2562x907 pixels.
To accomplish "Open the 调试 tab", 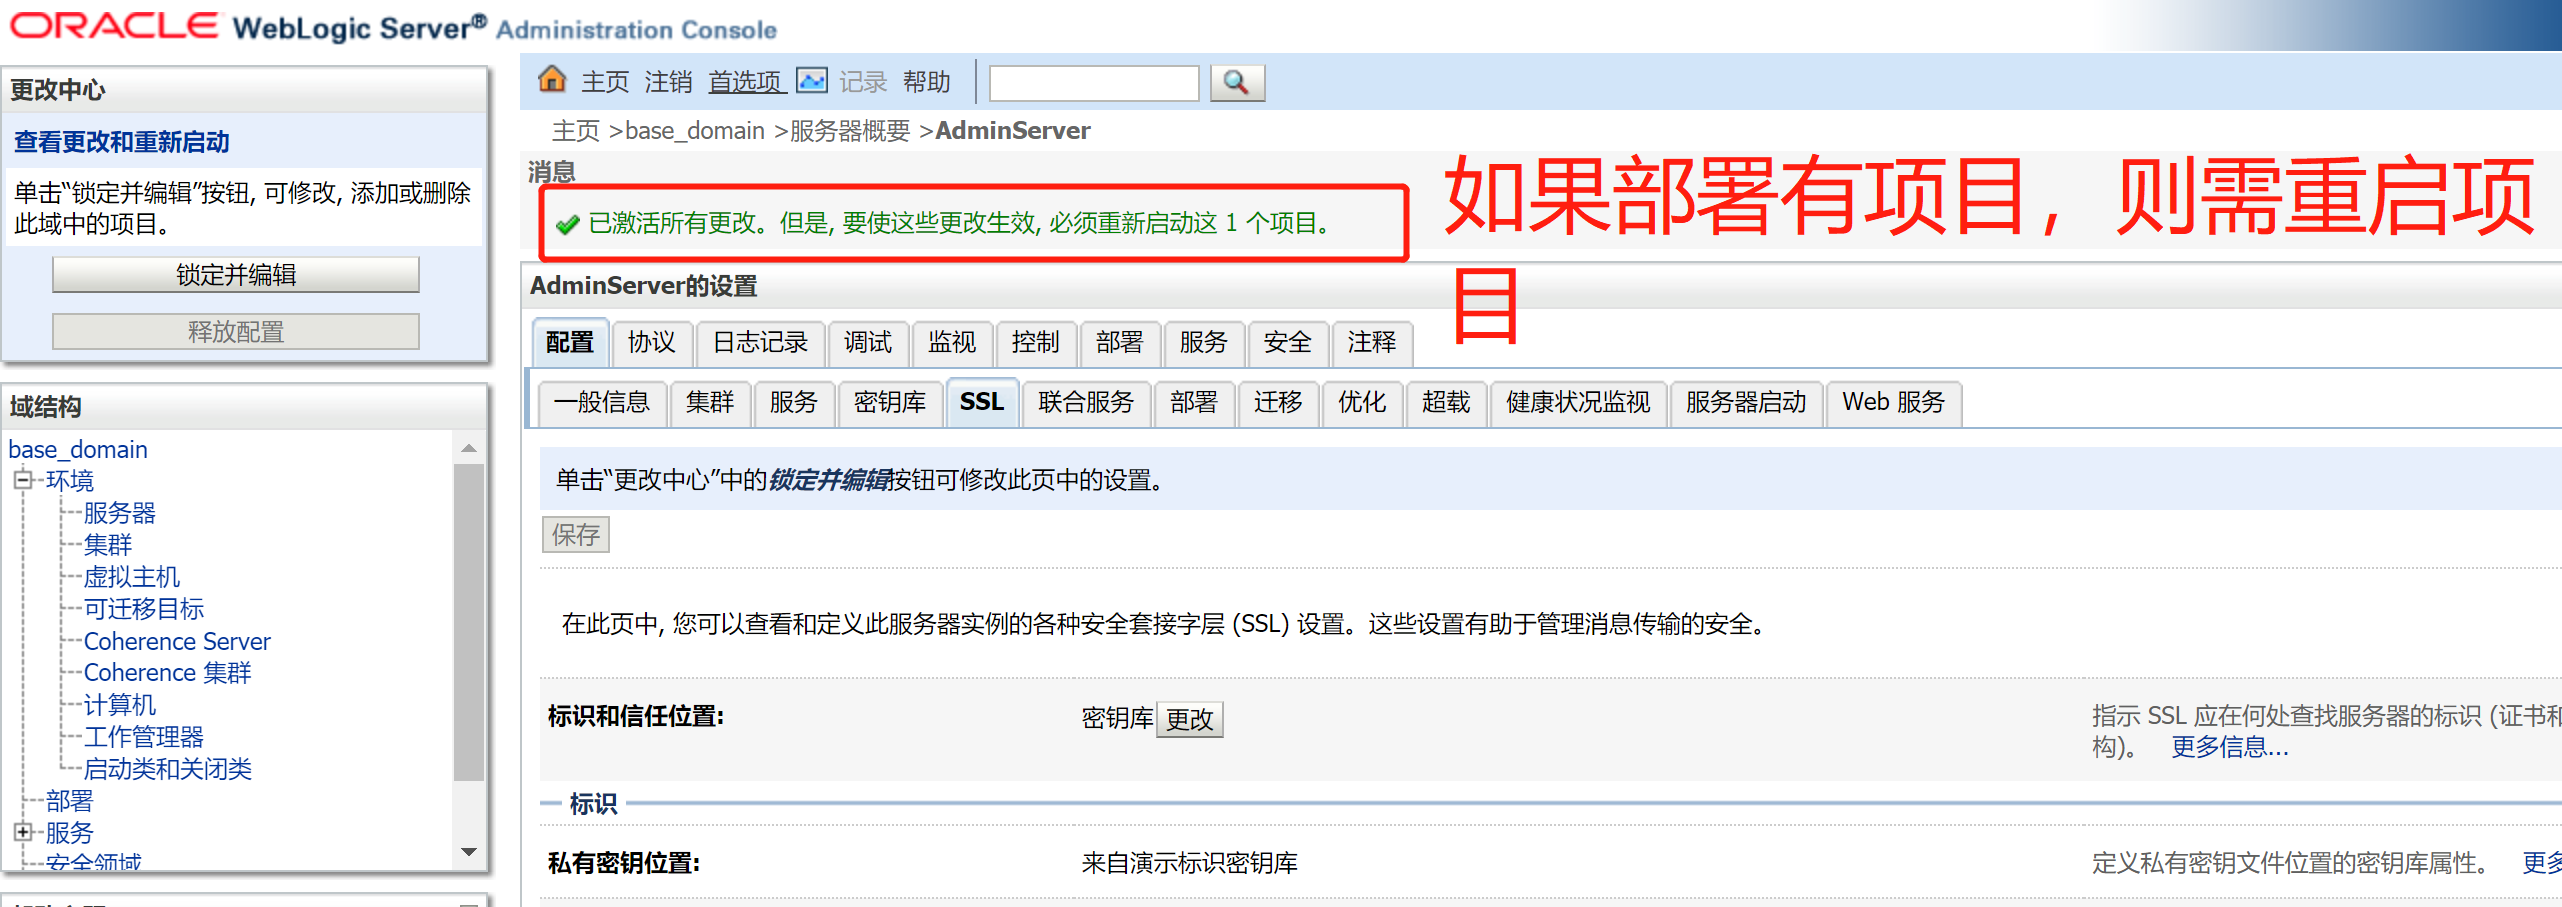I will (x=868, y=343).
